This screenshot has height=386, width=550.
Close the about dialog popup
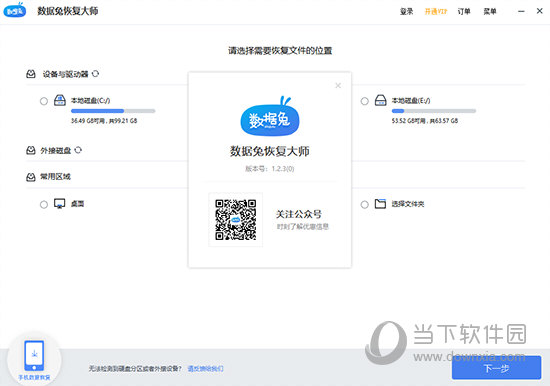point(338,85)
